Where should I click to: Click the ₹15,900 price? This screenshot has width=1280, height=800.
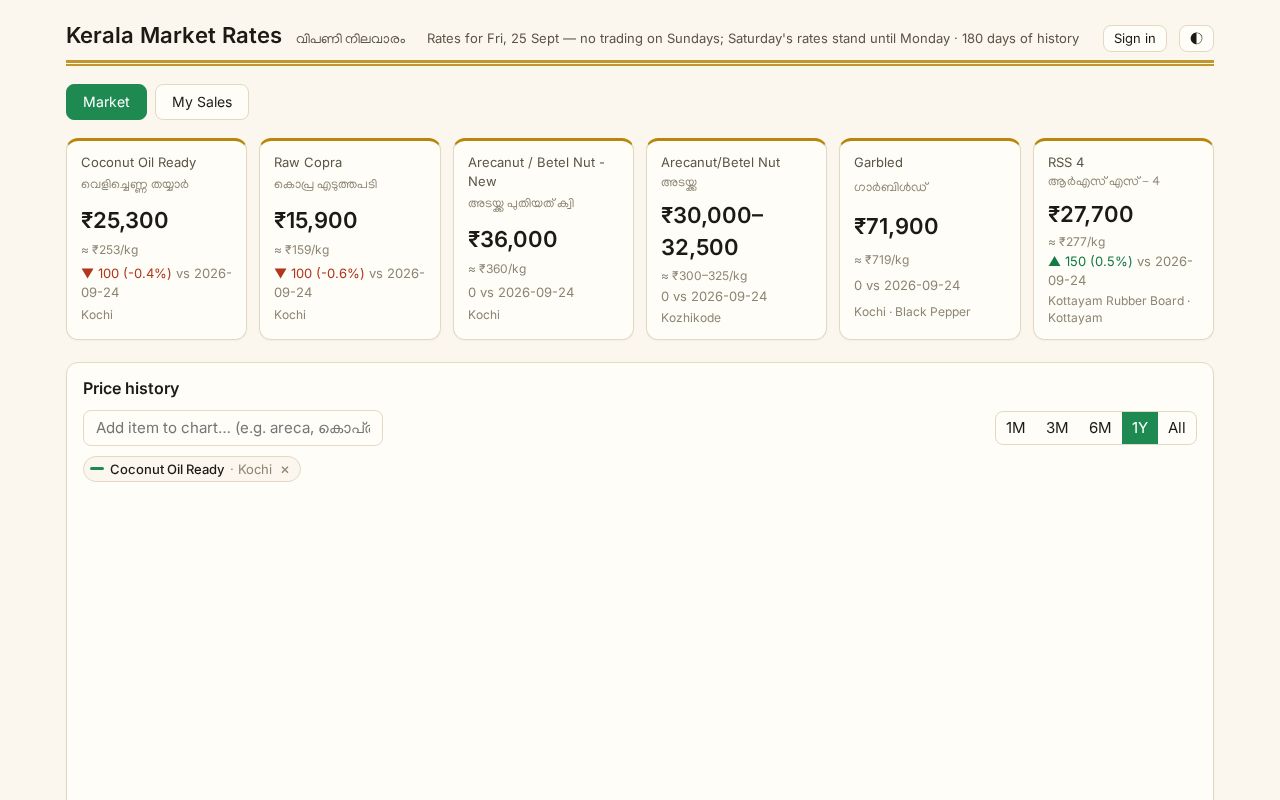tap(316, 220)
